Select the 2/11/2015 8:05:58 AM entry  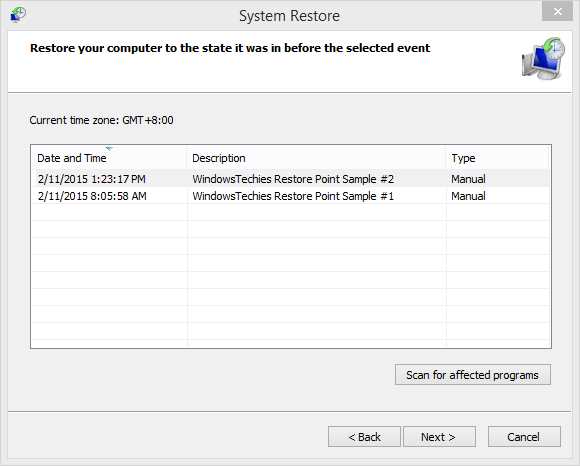(92, 196)
